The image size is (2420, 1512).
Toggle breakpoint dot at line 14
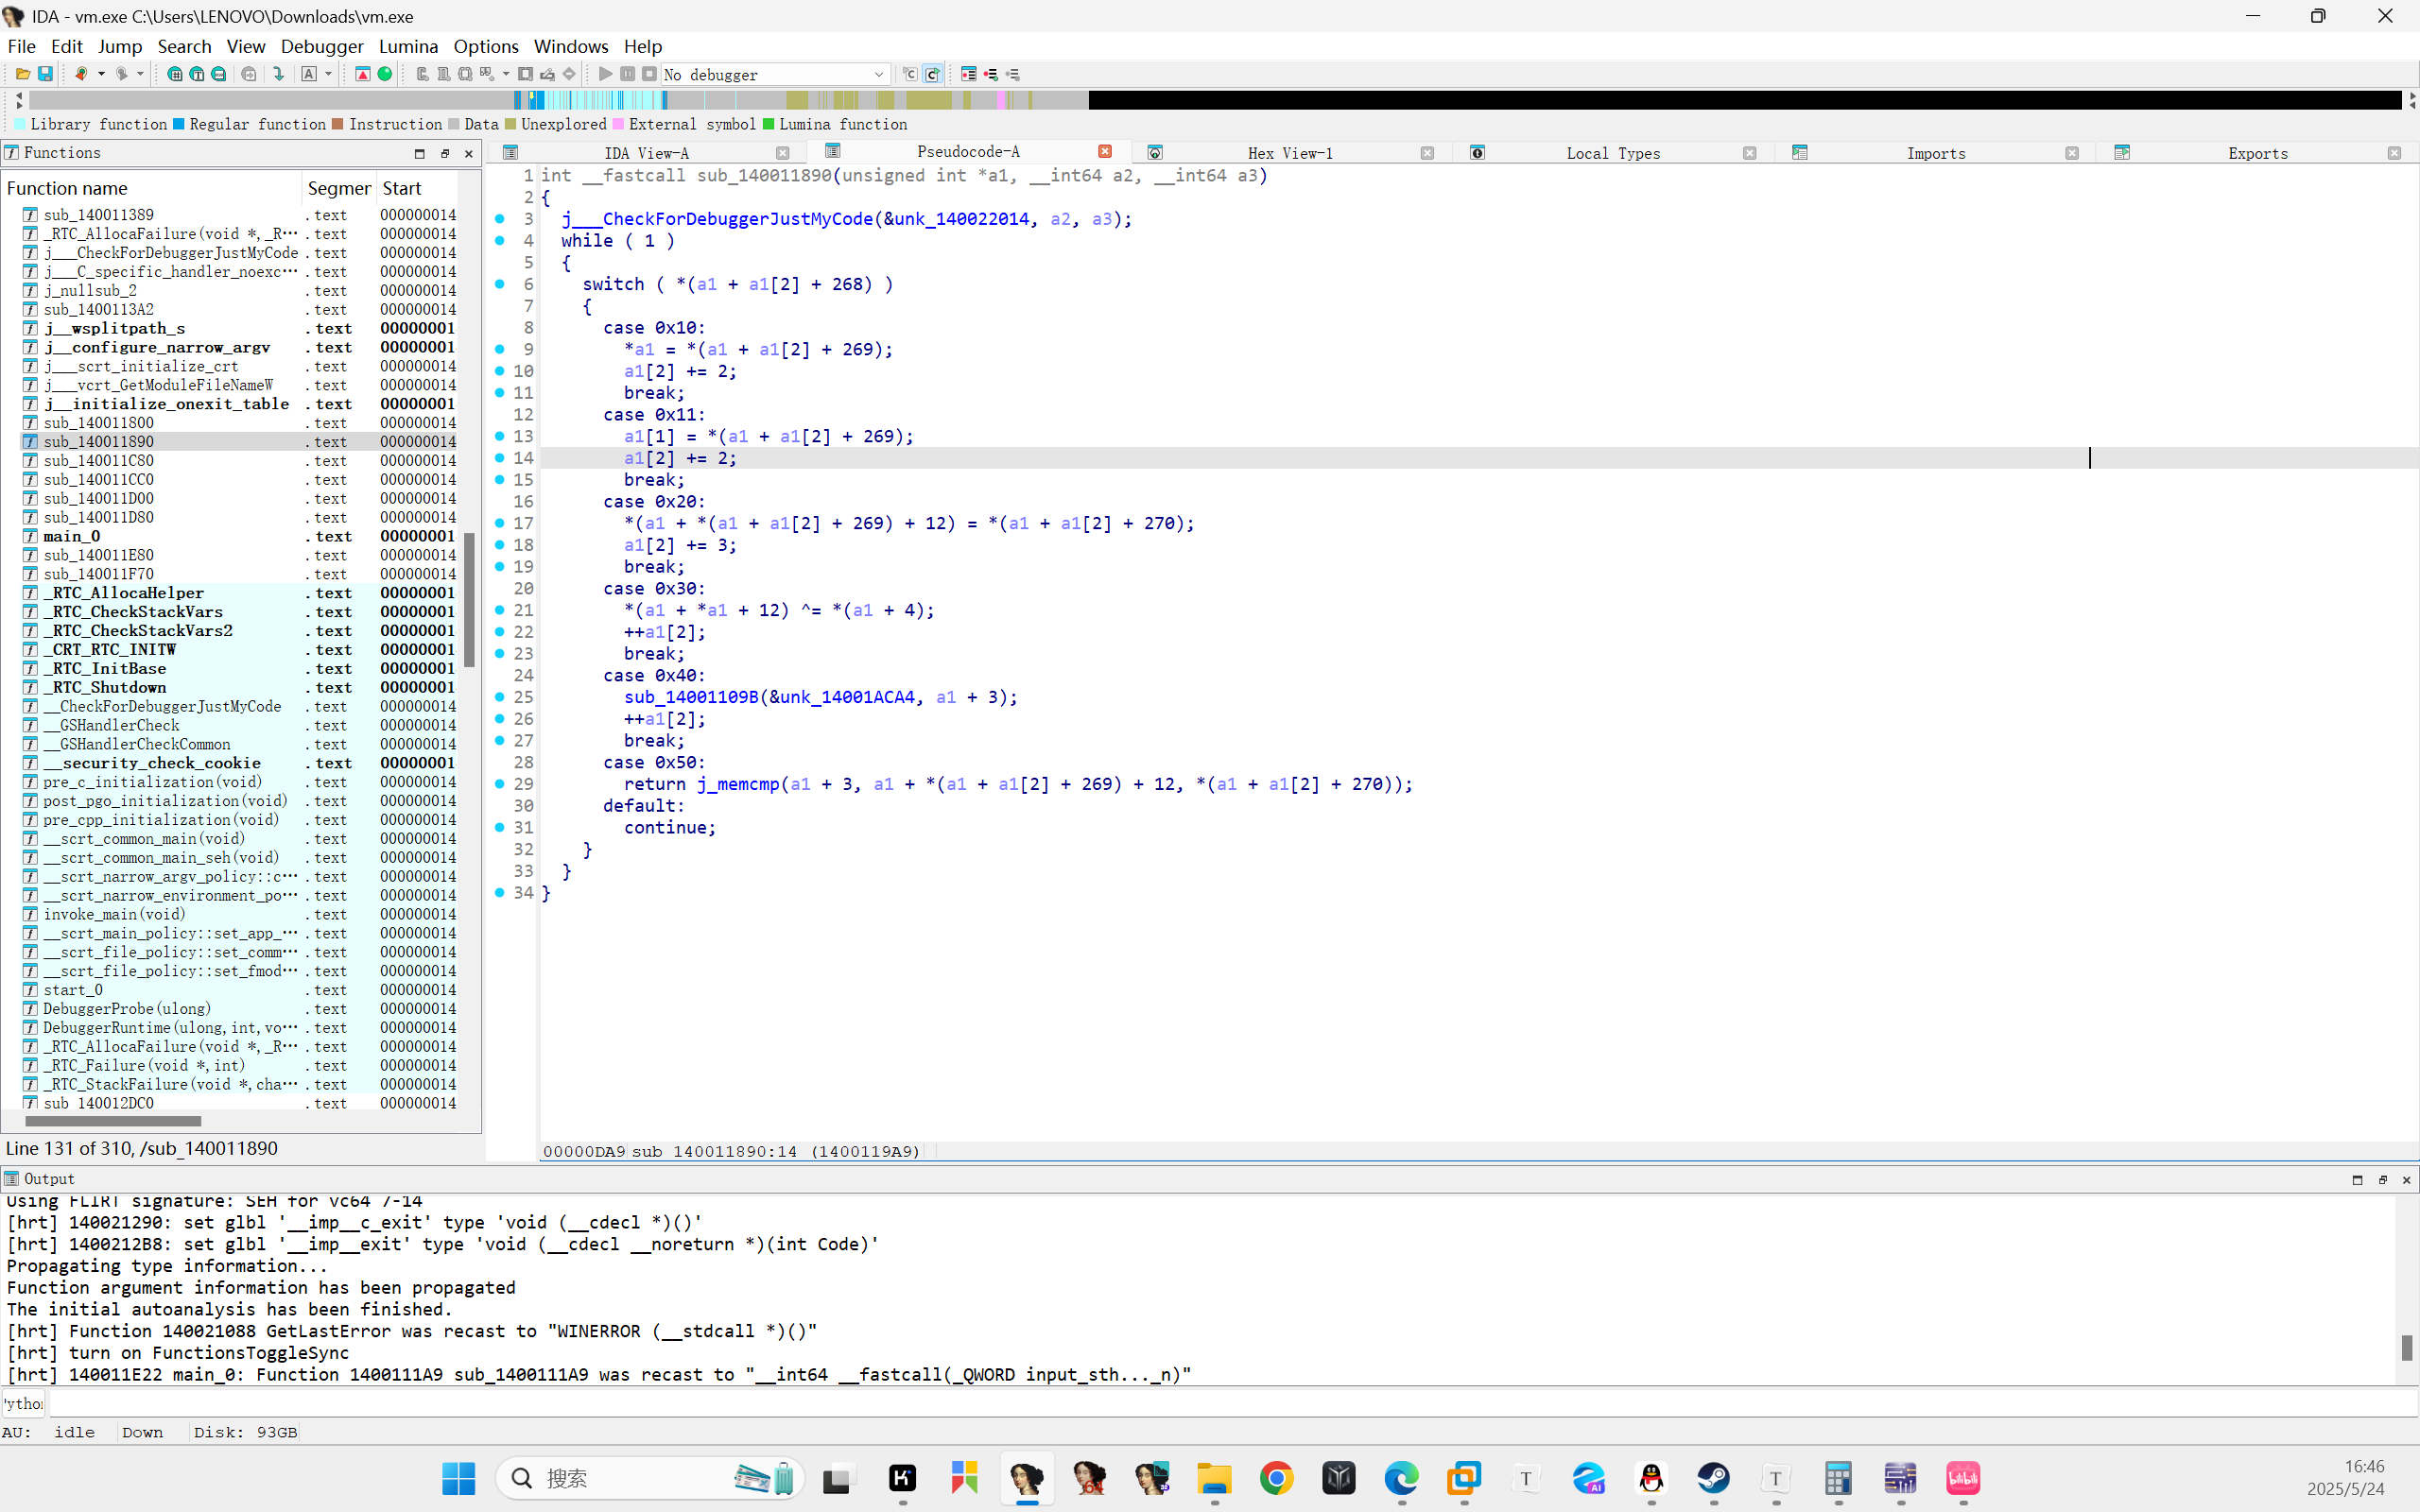click(500, 458)
